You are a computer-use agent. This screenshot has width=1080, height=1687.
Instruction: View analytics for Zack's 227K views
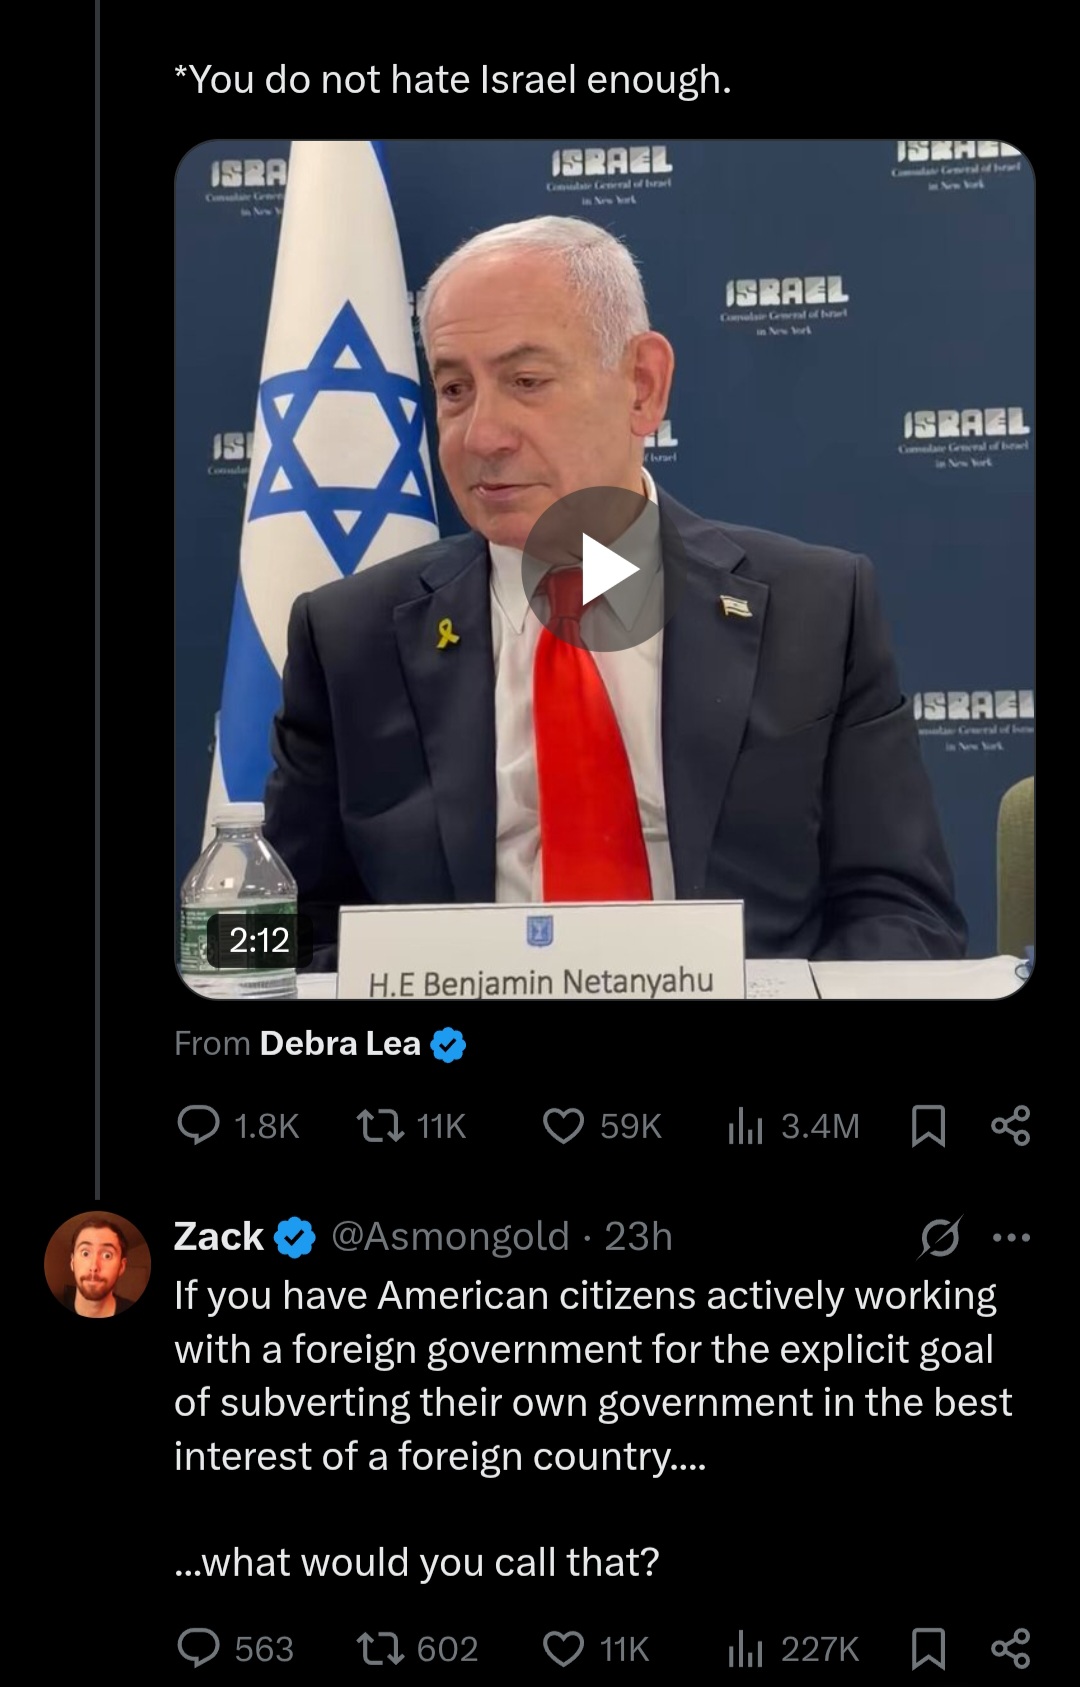[746, 1648]
